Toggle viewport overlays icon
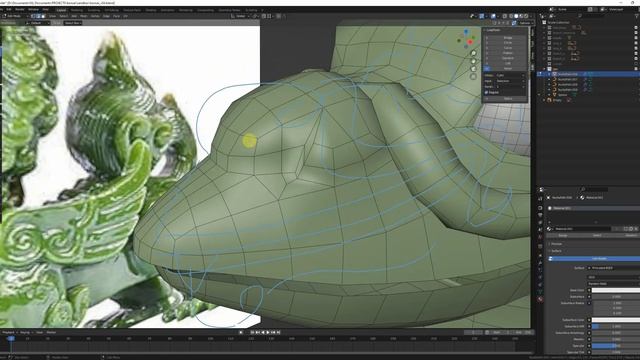 pyautogui.click(x=493, y=16)
